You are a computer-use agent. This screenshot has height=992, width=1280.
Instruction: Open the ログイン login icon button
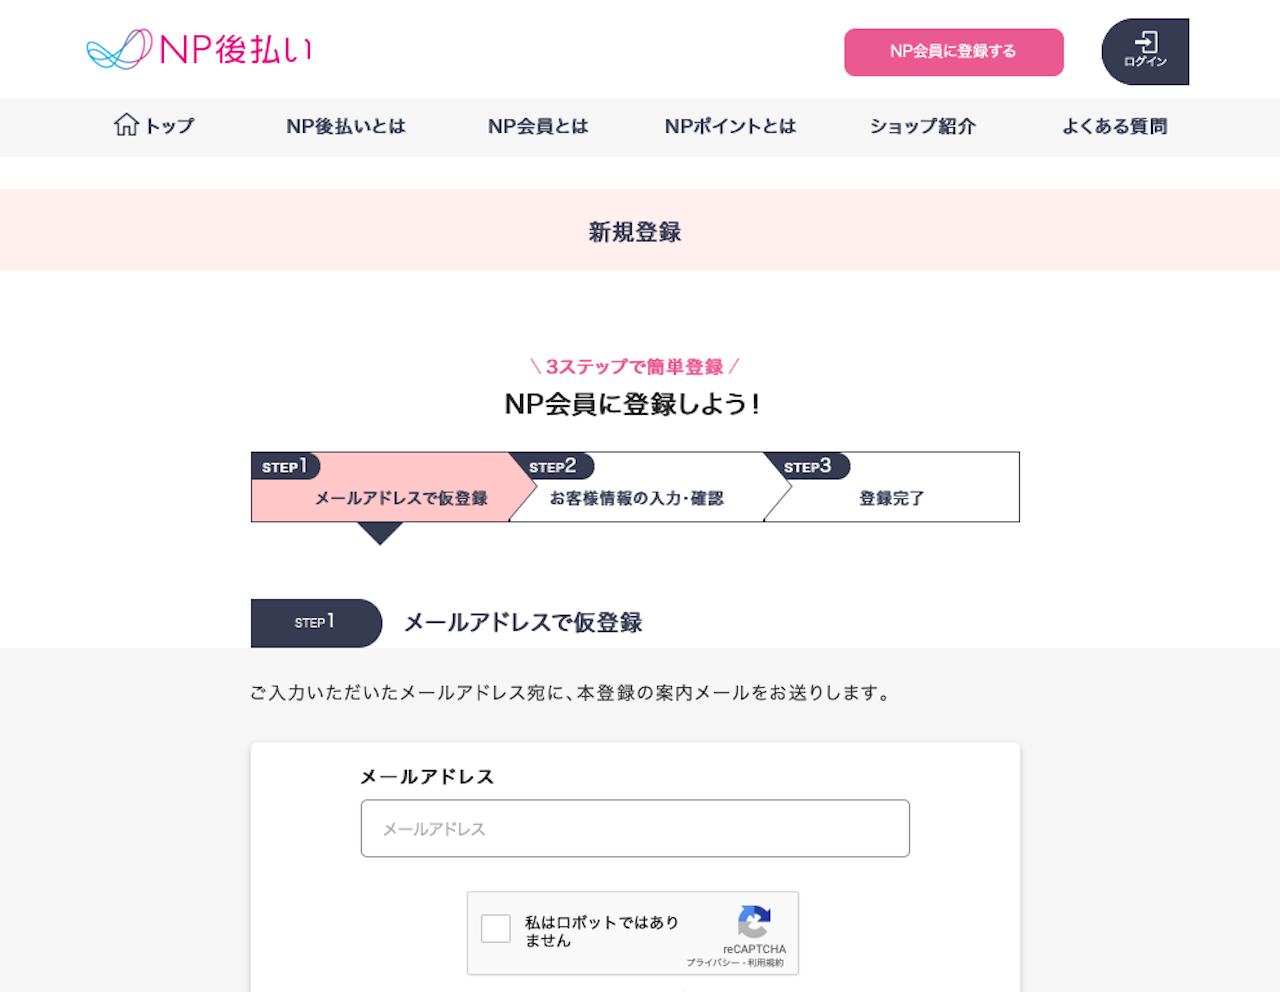(x=1145, y=51)
